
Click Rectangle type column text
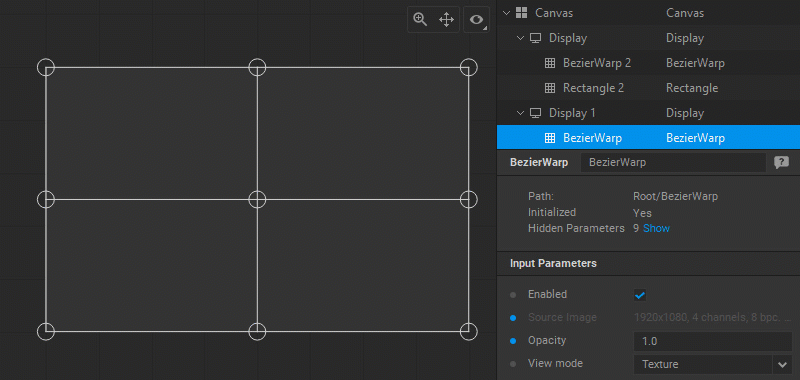click(x=692, y=88)
